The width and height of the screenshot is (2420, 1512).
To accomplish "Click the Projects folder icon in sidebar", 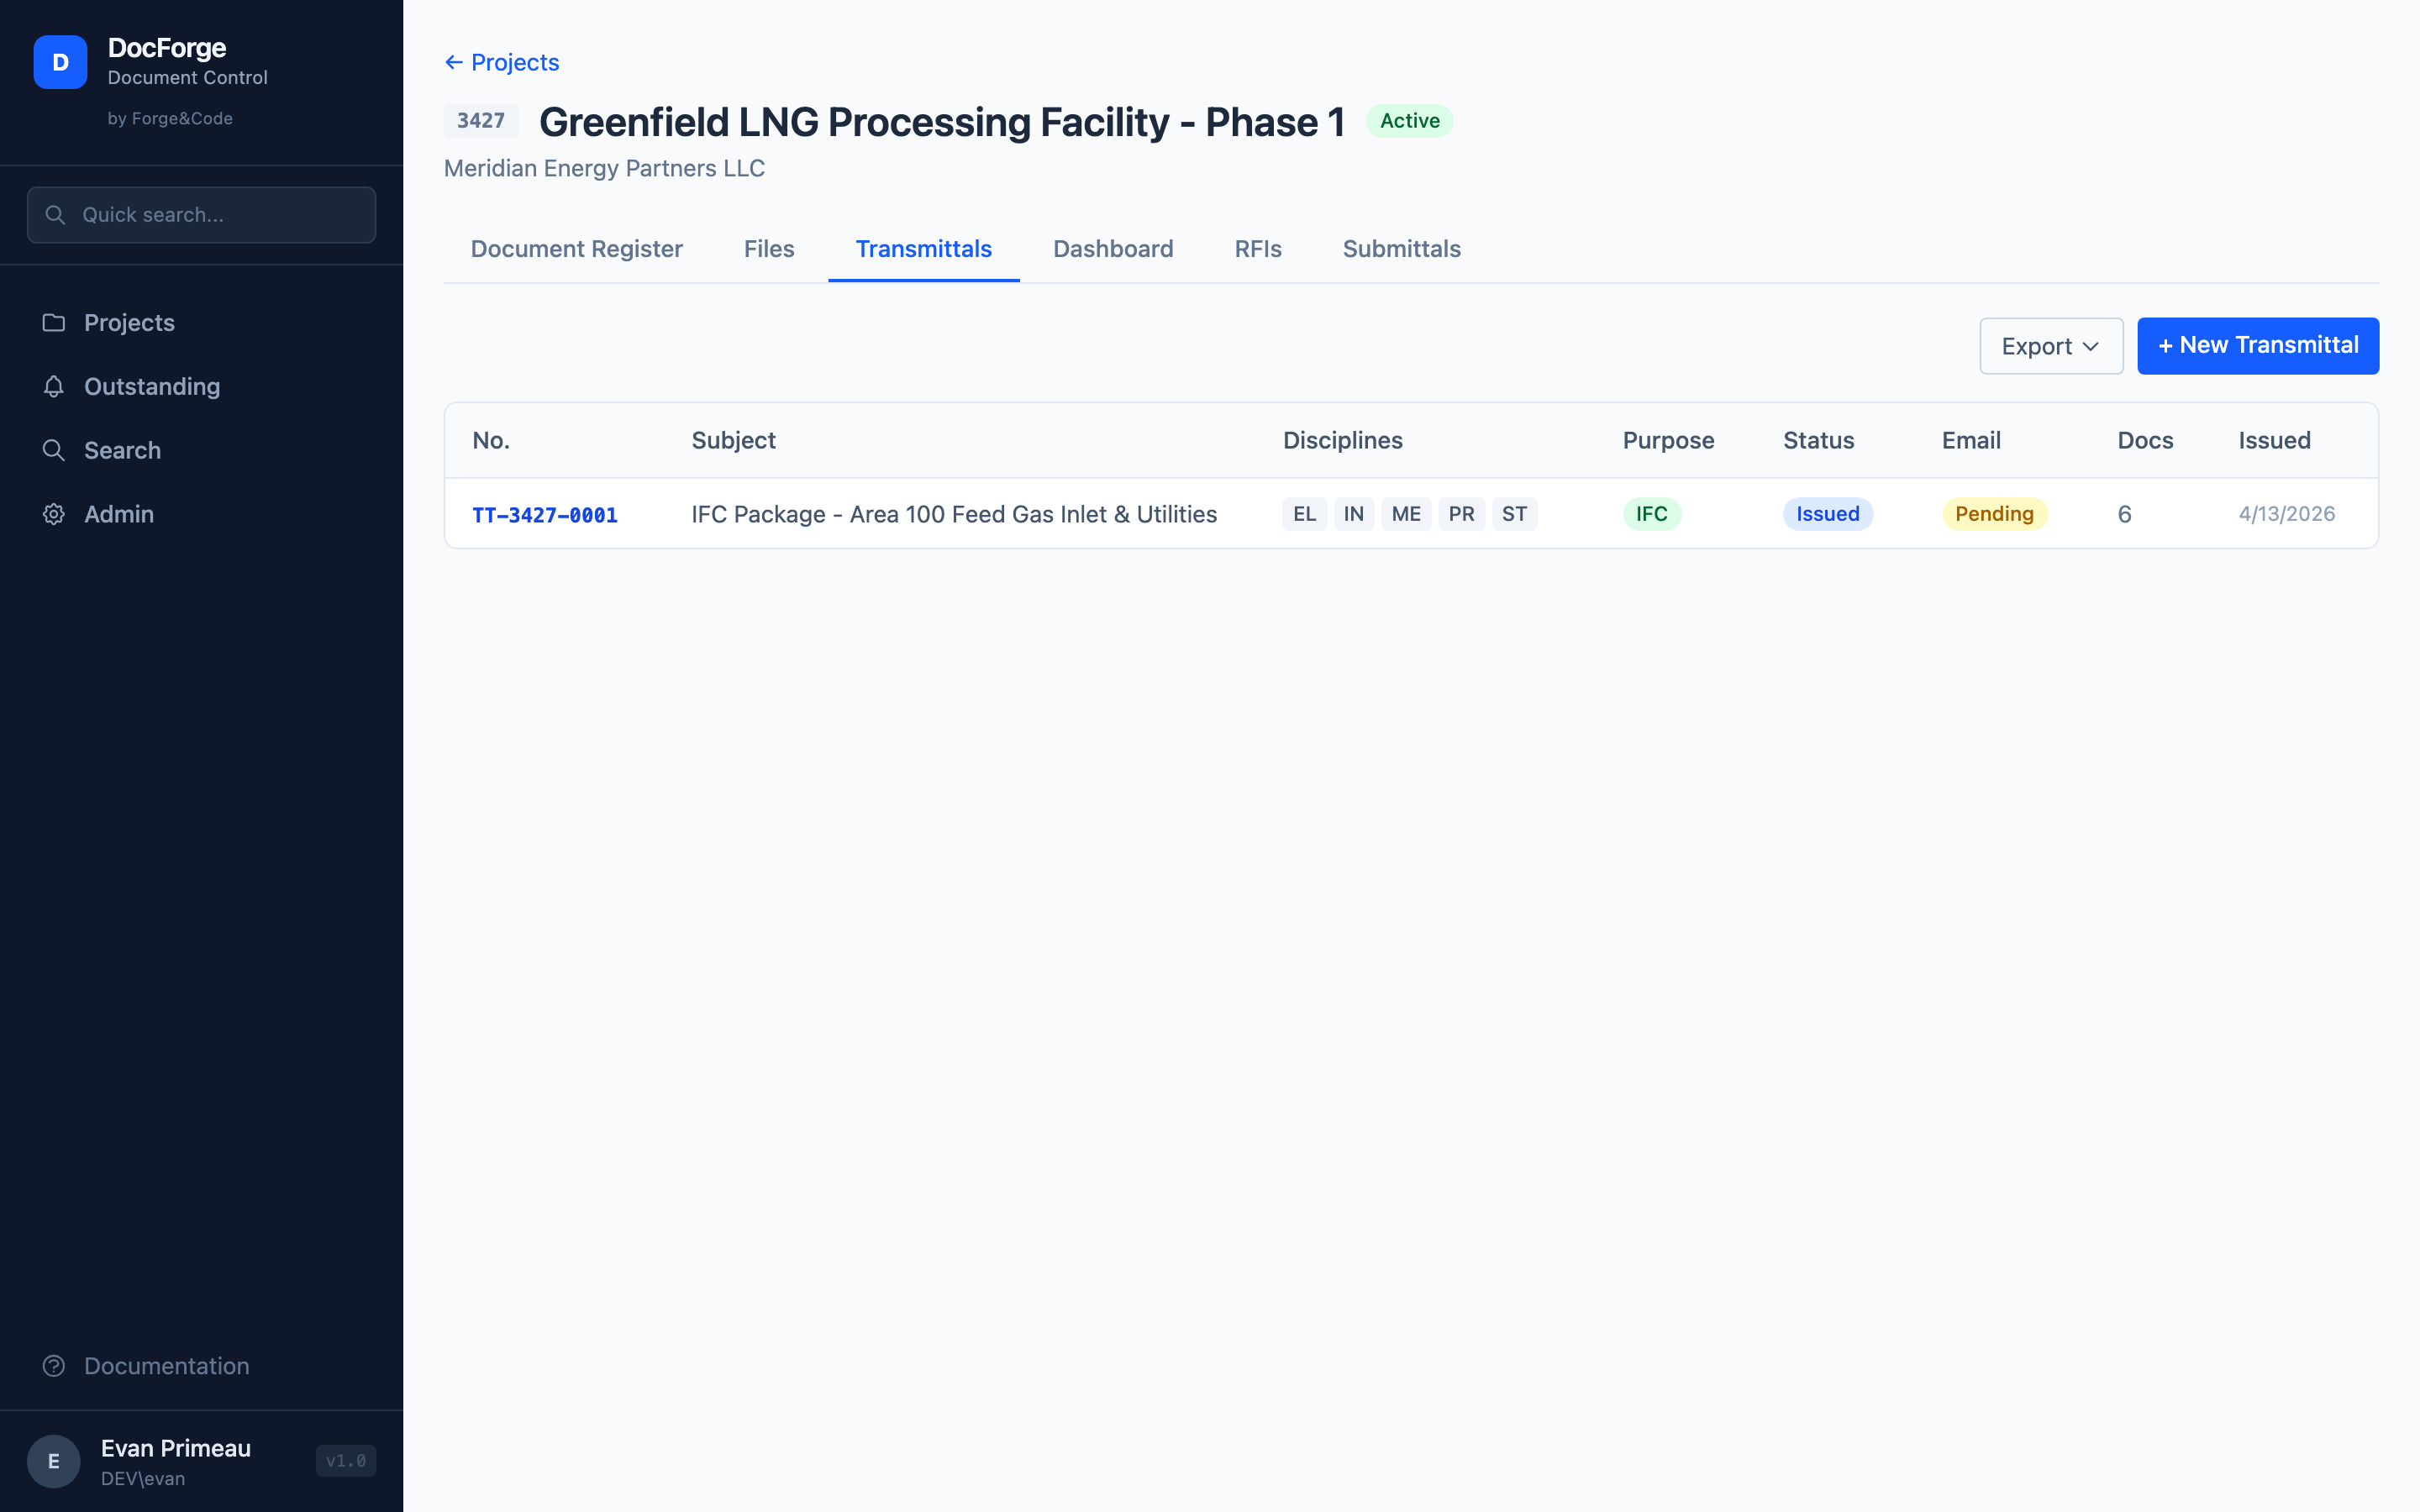I will coord(54,323).
